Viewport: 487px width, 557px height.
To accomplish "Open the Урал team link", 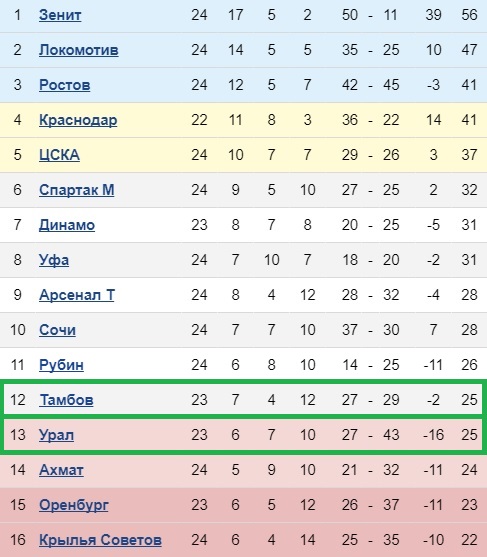I will pyautogui.click(x=56, y=435).
